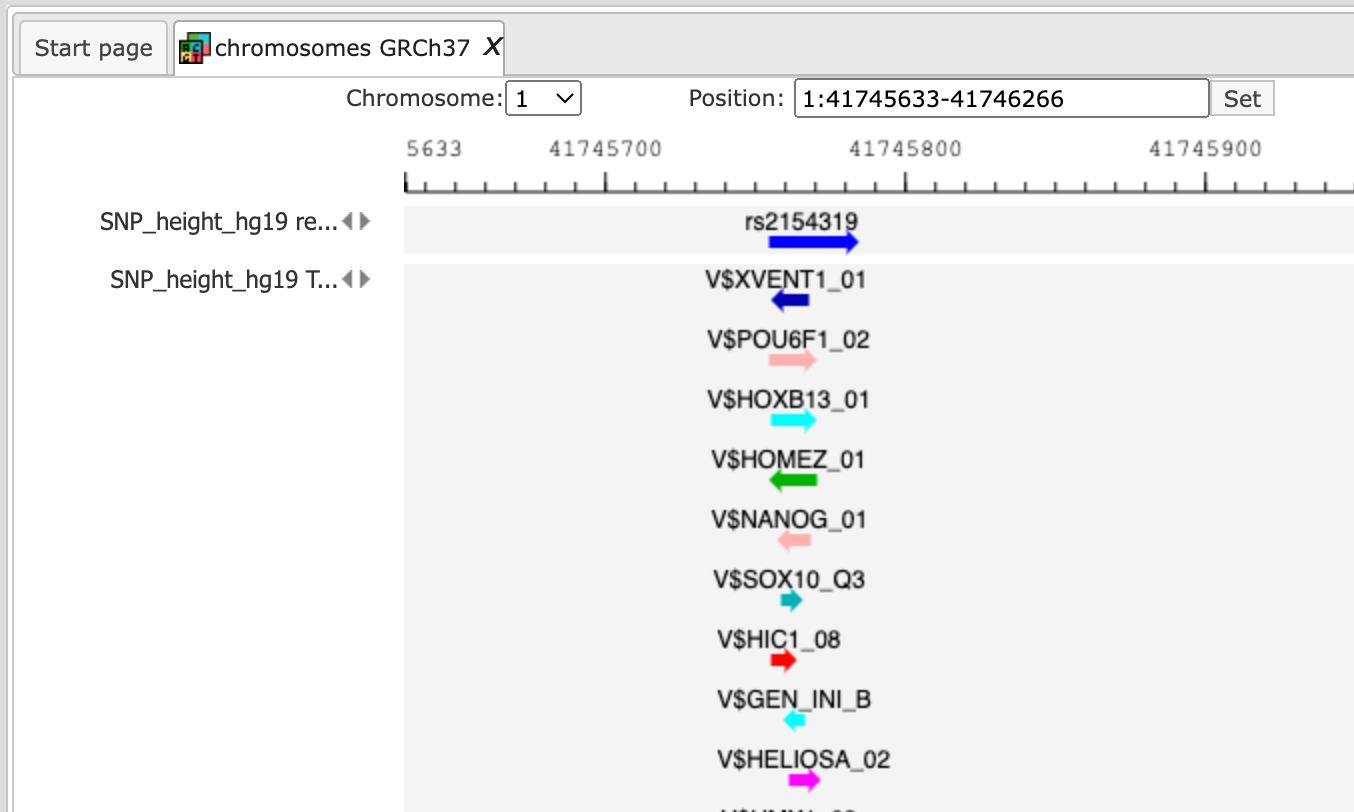Select the V$SOX10_Q3 teal arrow
The image size is (1354, 812).
[791, 601]
